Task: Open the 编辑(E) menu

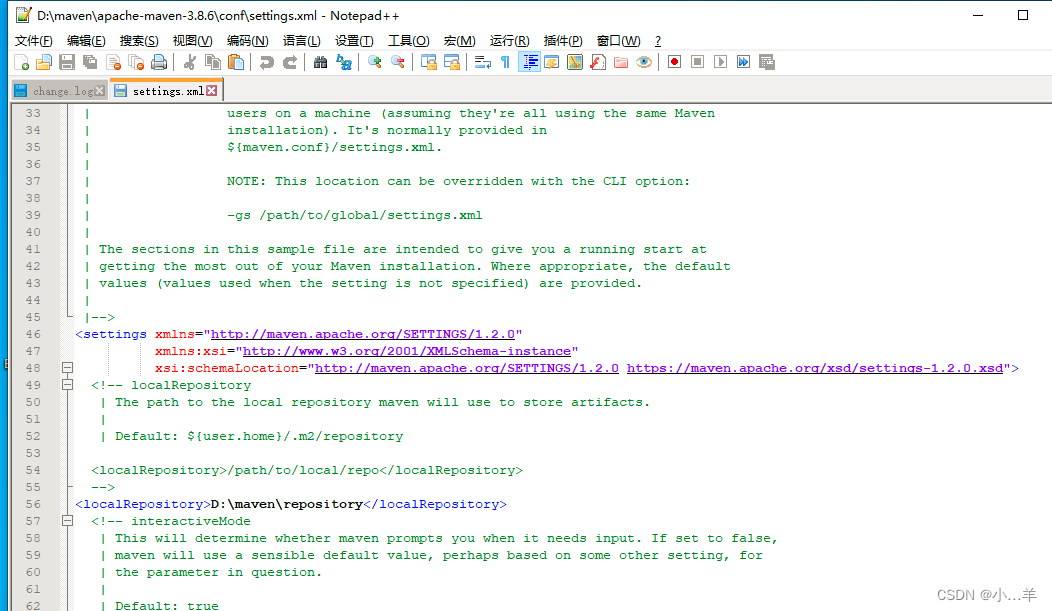Action: pos(86,41)
